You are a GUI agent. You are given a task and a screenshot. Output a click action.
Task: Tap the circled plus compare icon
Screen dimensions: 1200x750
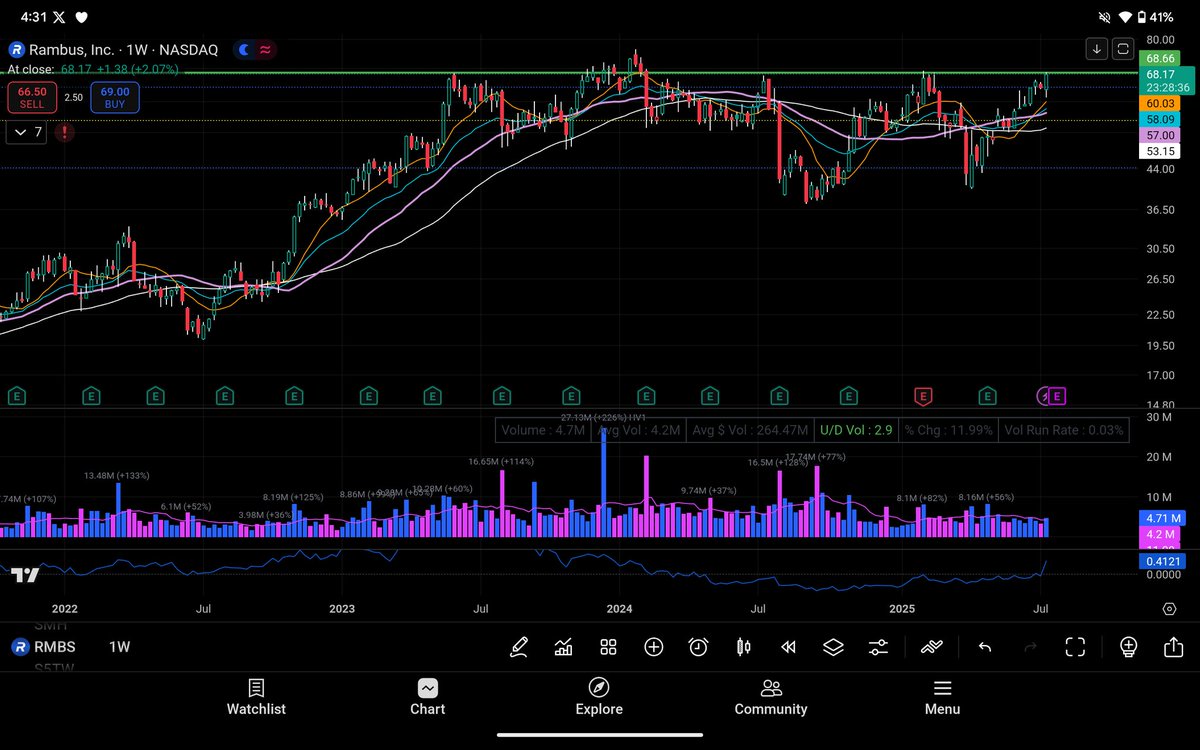[x=653, y=647]
